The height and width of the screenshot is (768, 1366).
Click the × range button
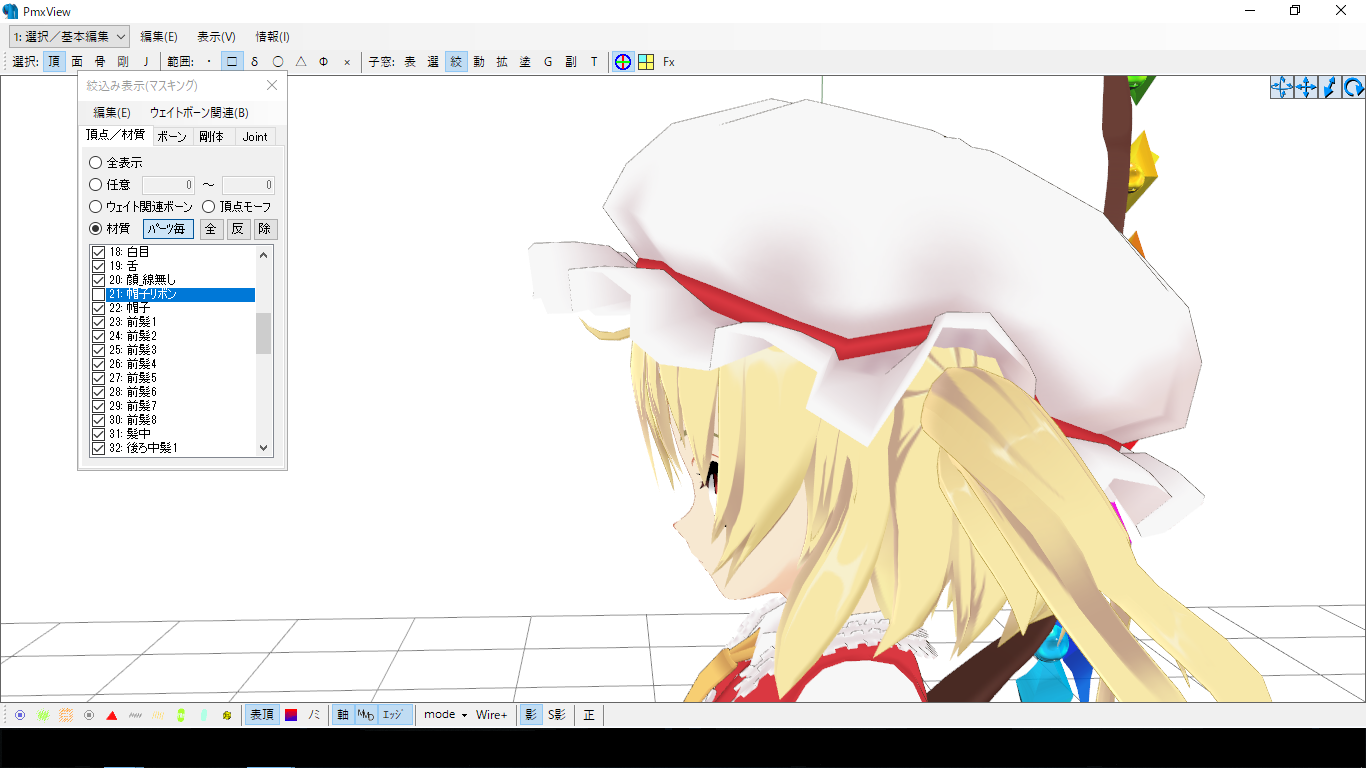coord(347,62)
